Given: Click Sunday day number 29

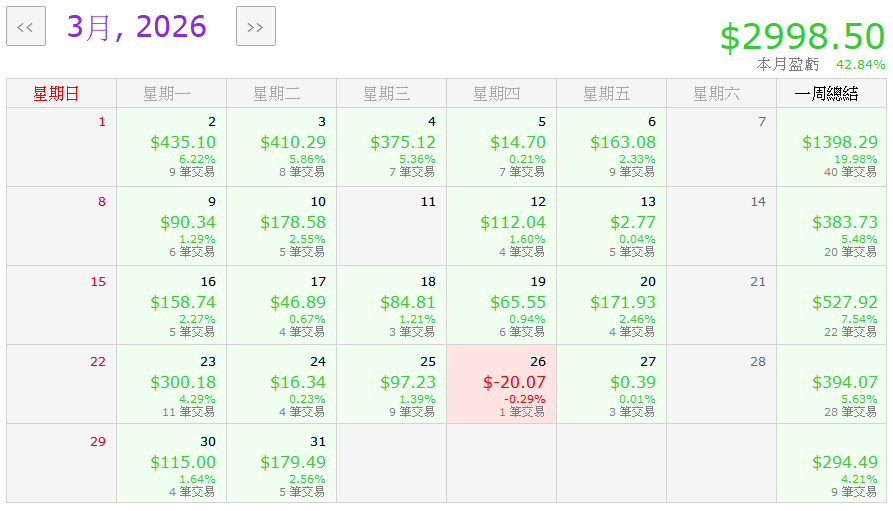Looking at the screenshot, I should (x=98, y=442).
